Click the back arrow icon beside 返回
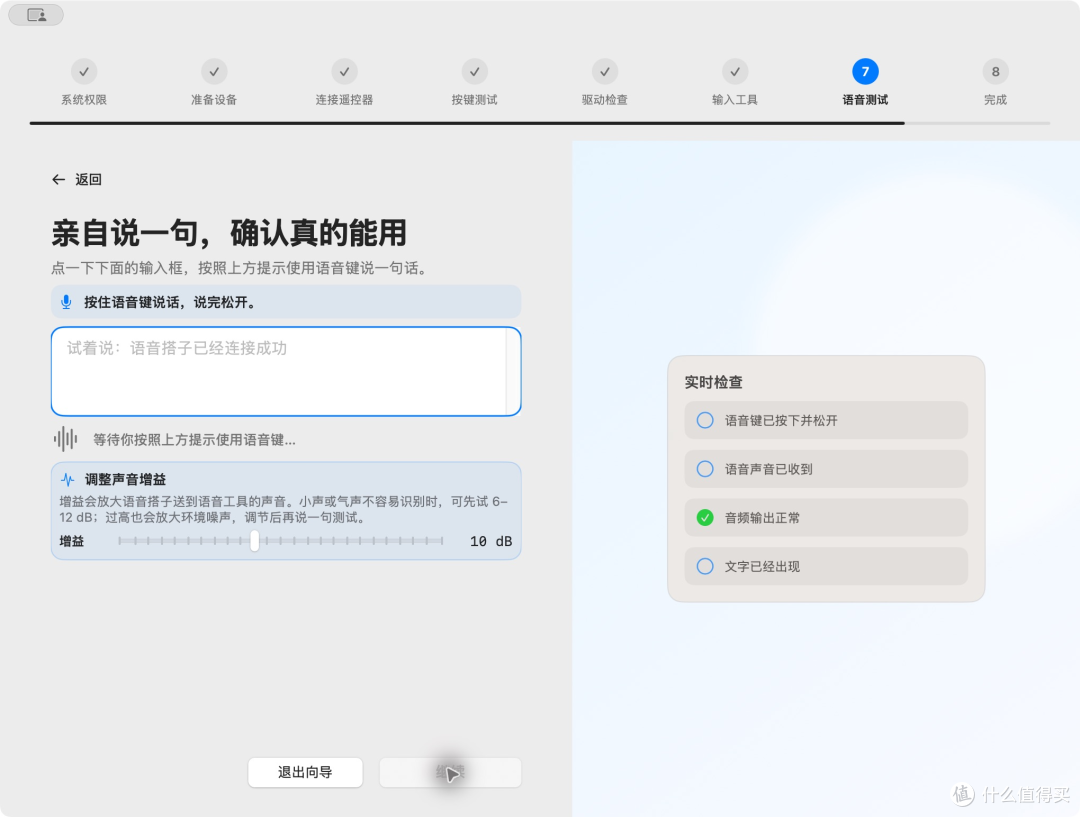Viewport: 1080px width, 817px height. [x=59, y=180]
